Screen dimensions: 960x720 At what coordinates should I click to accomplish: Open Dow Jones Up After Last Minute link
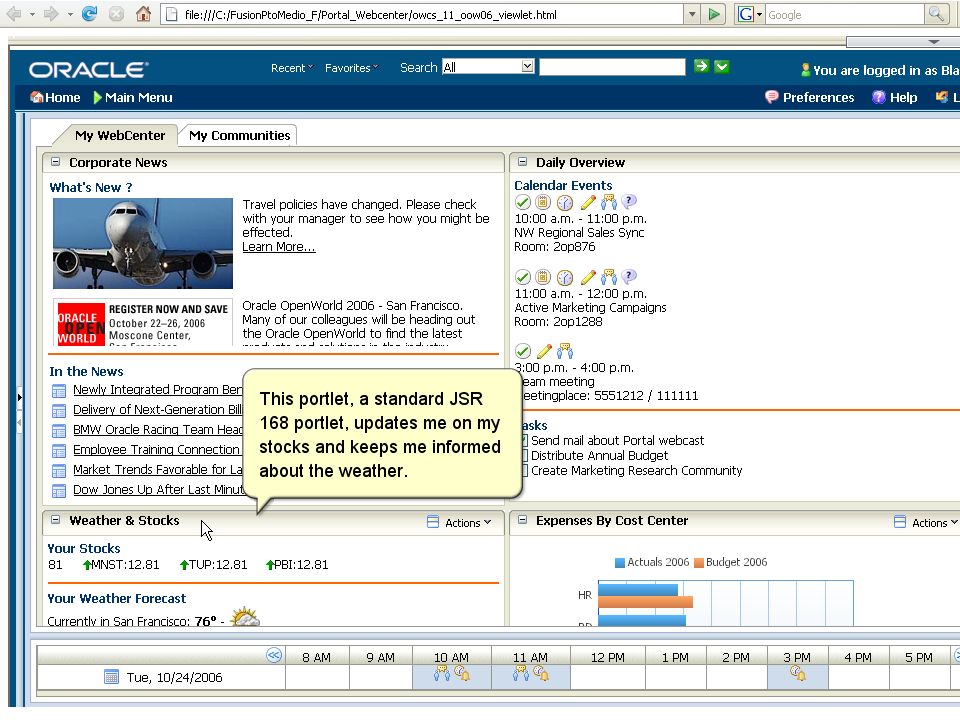(159, 490)
